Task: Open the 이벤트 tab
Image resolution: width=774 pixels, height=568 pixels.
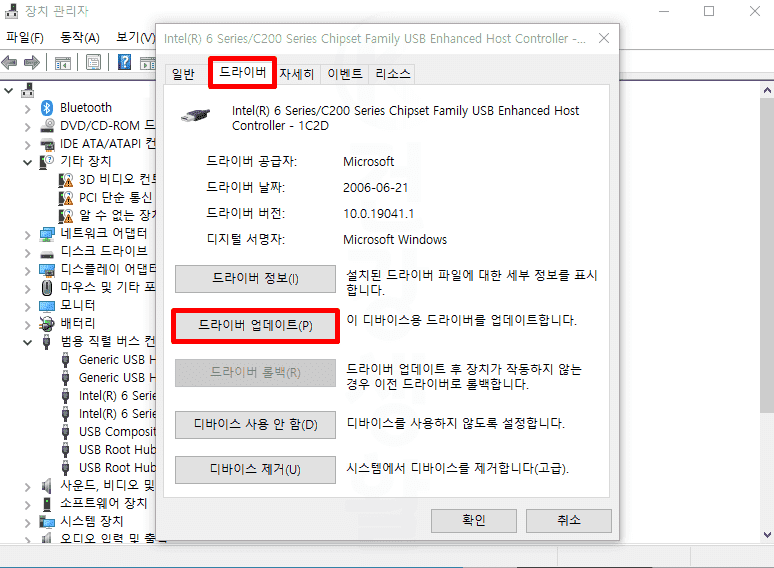Action: tap(345, 74)
